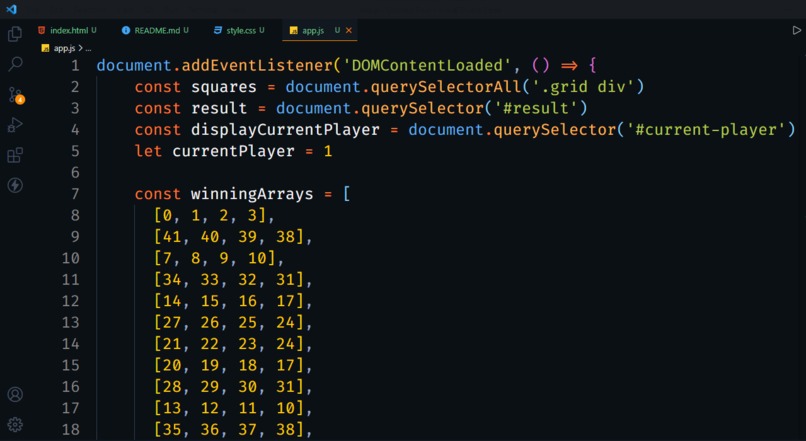Click the array [0, 1, 2, 3]

tap(210, 215)
